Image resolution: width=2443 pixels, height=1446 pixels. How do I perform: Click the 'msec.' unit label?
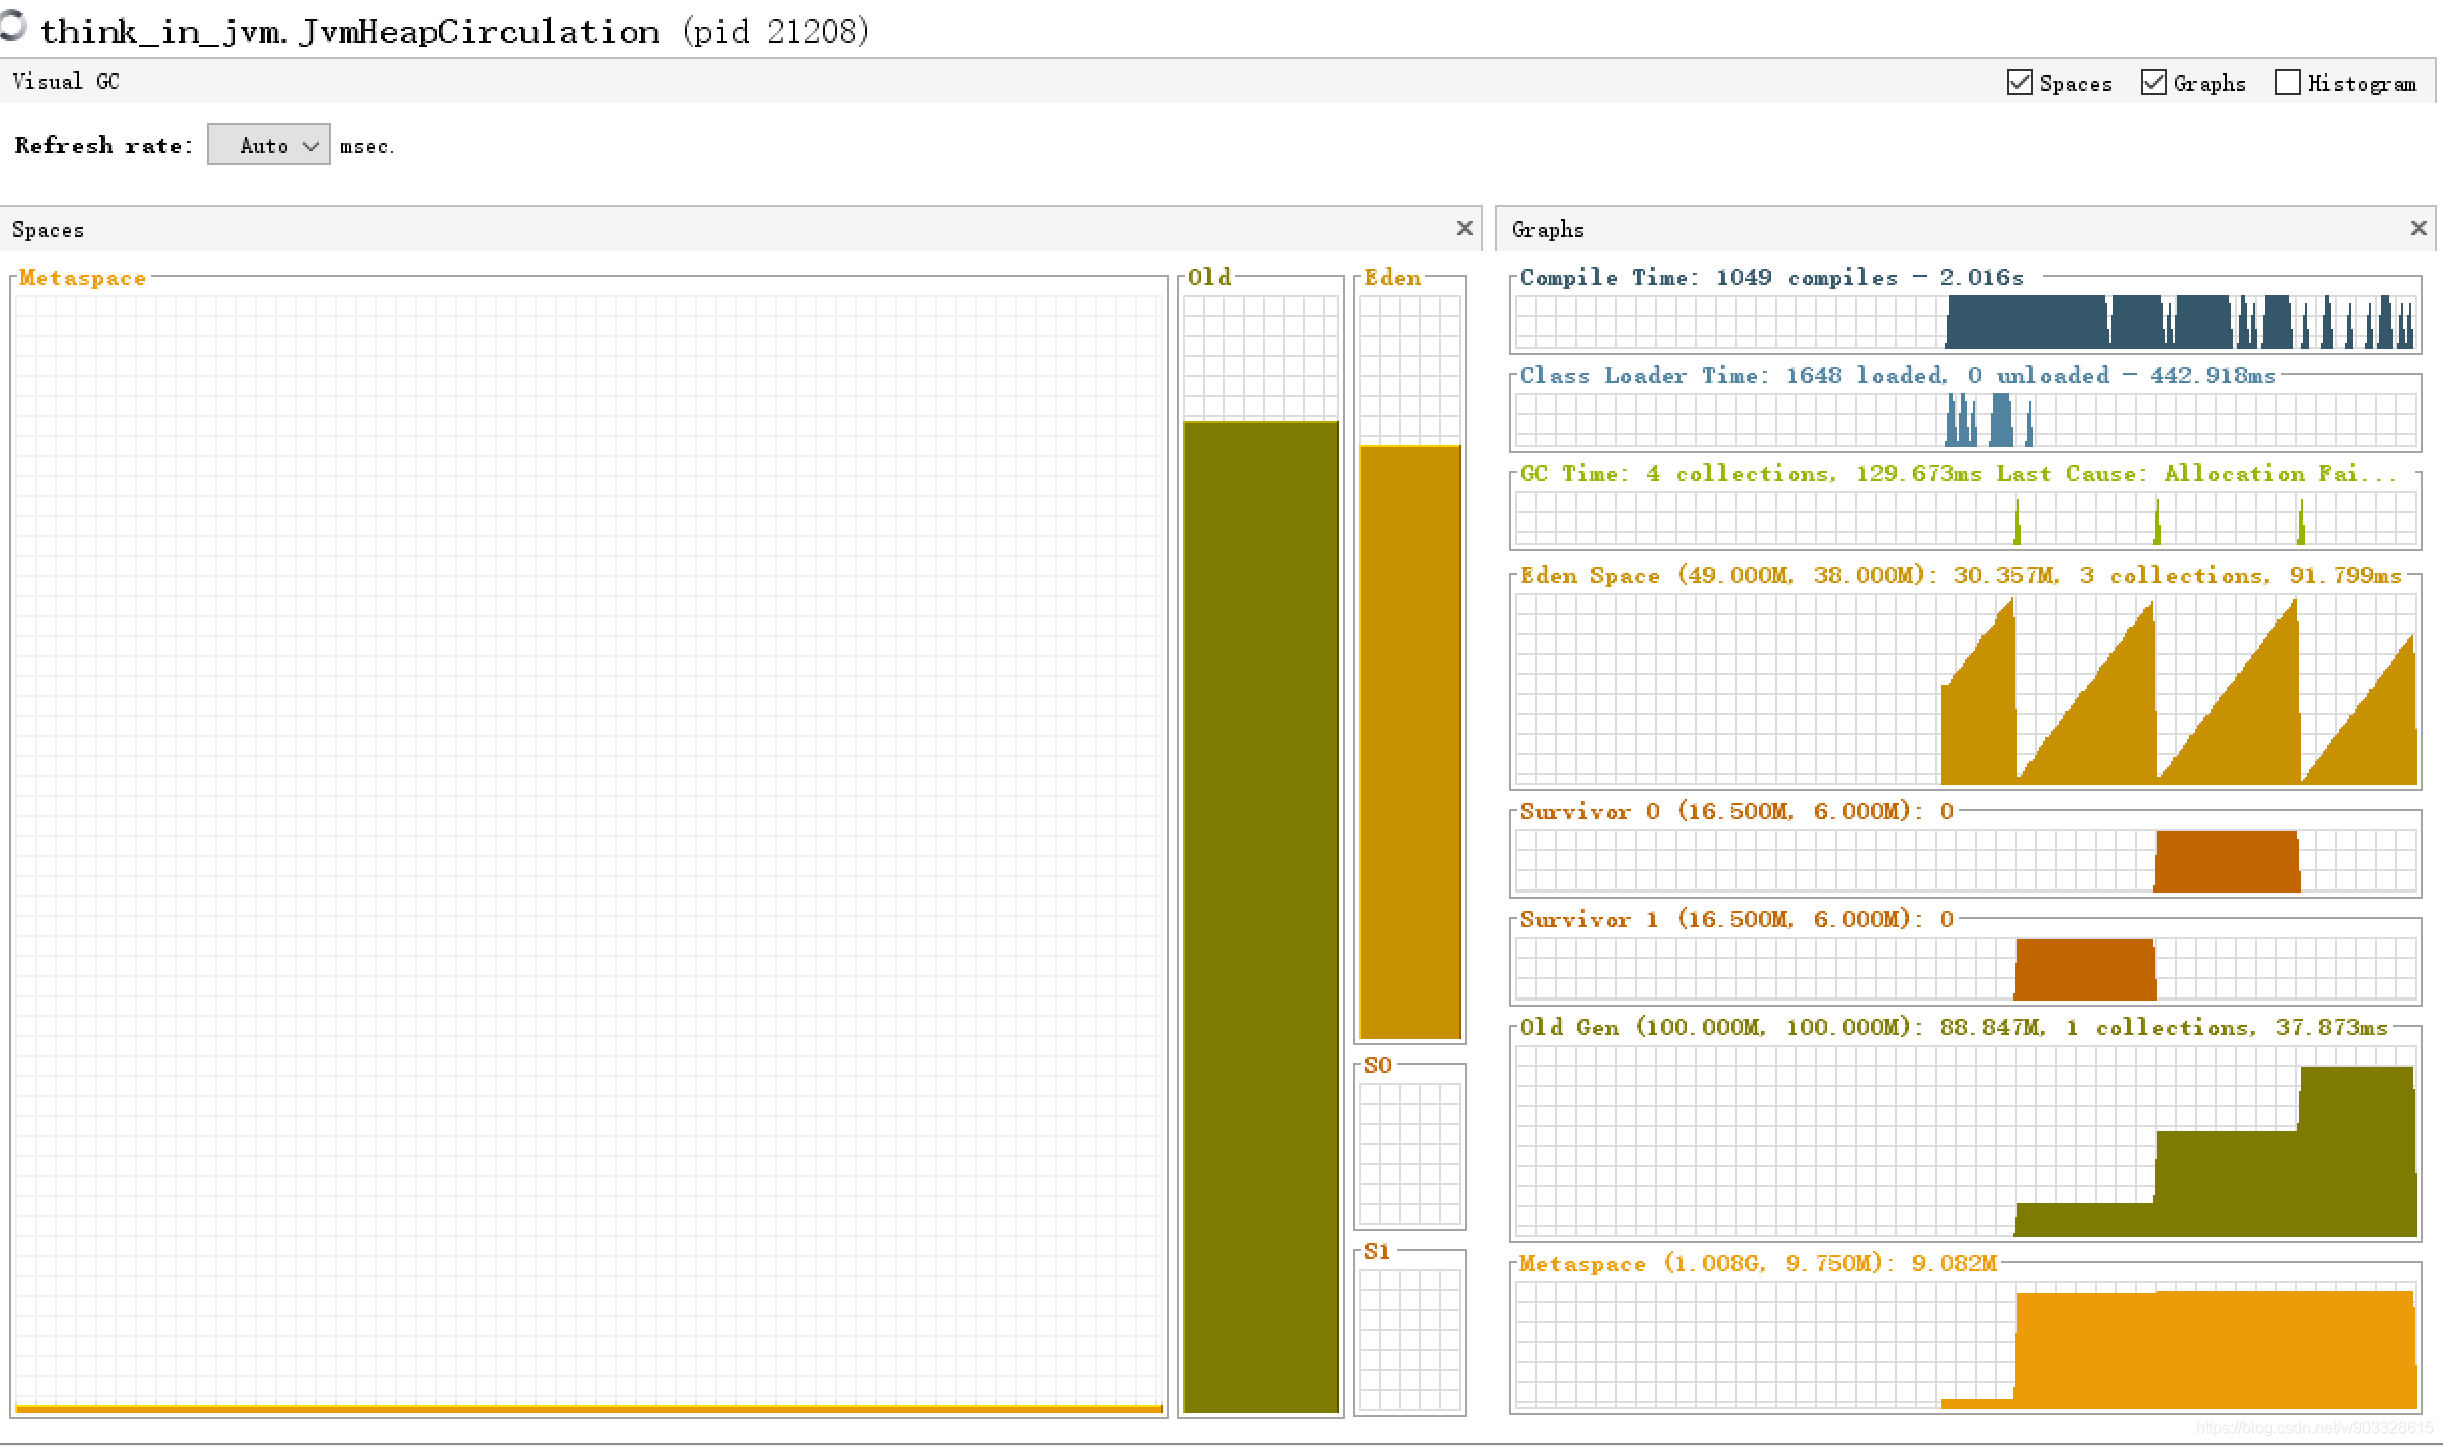tap(366, 146)
